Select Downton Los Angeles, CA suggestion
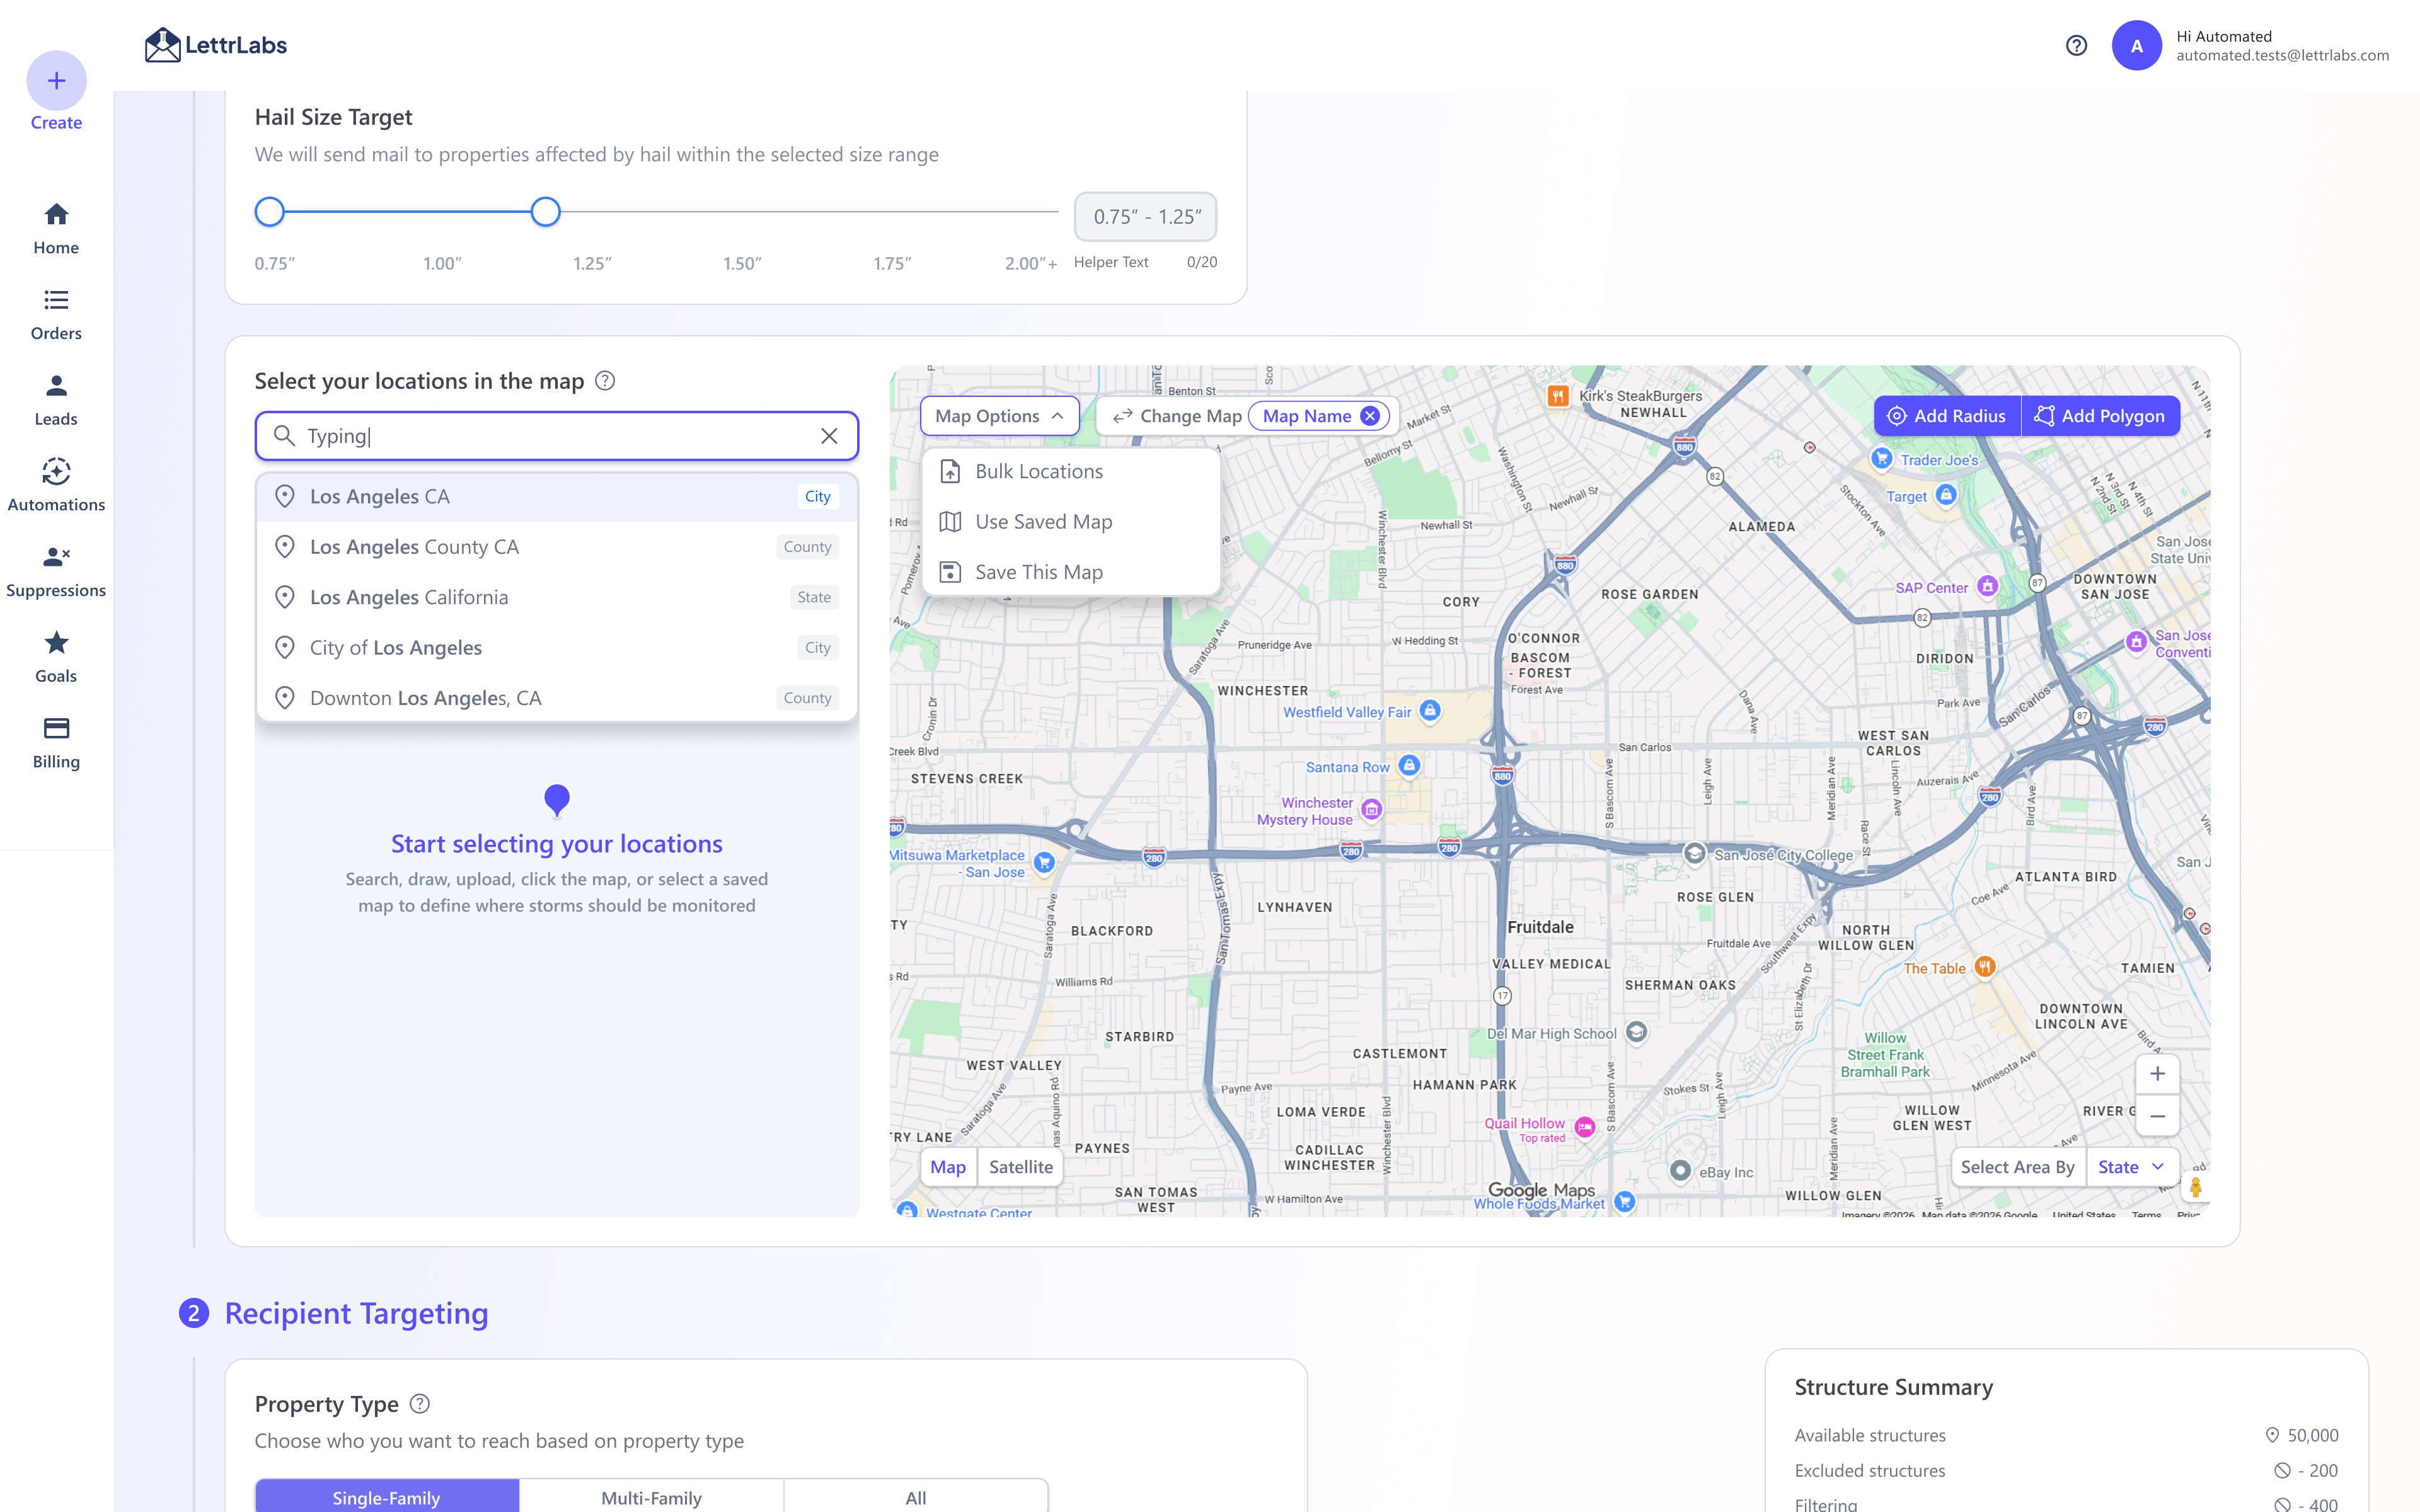 [557, 698]
